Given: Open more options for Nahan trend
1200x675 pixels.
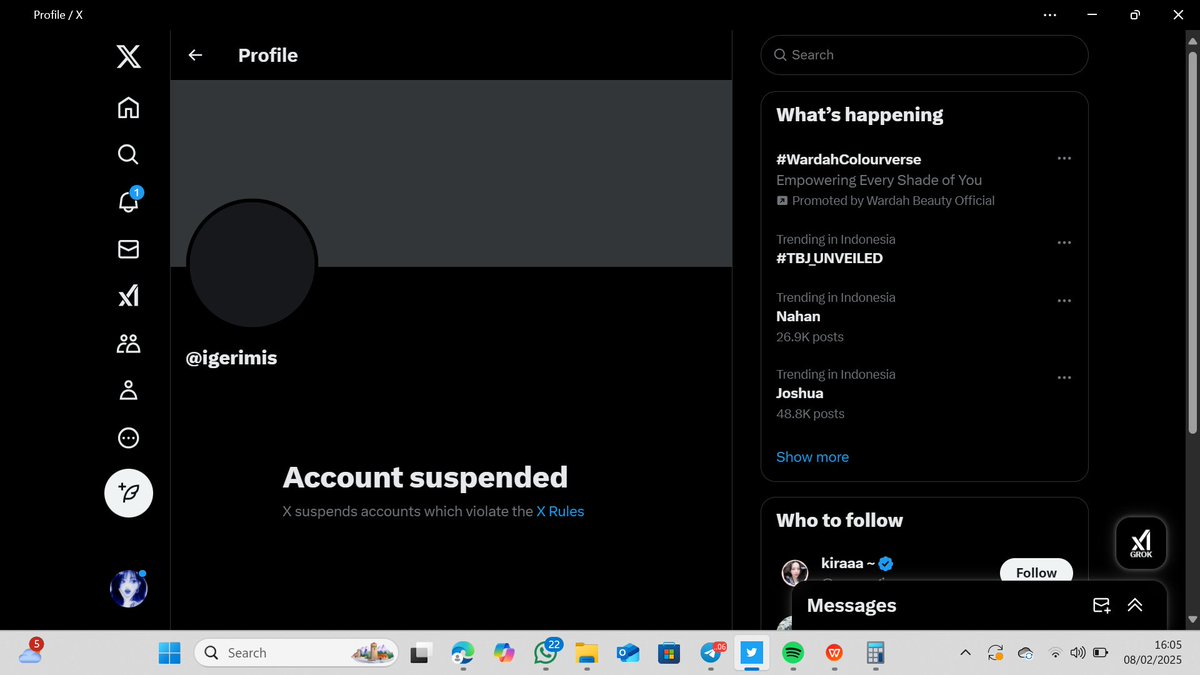Looking at the screenshot, I should [x=1064, y=300].
